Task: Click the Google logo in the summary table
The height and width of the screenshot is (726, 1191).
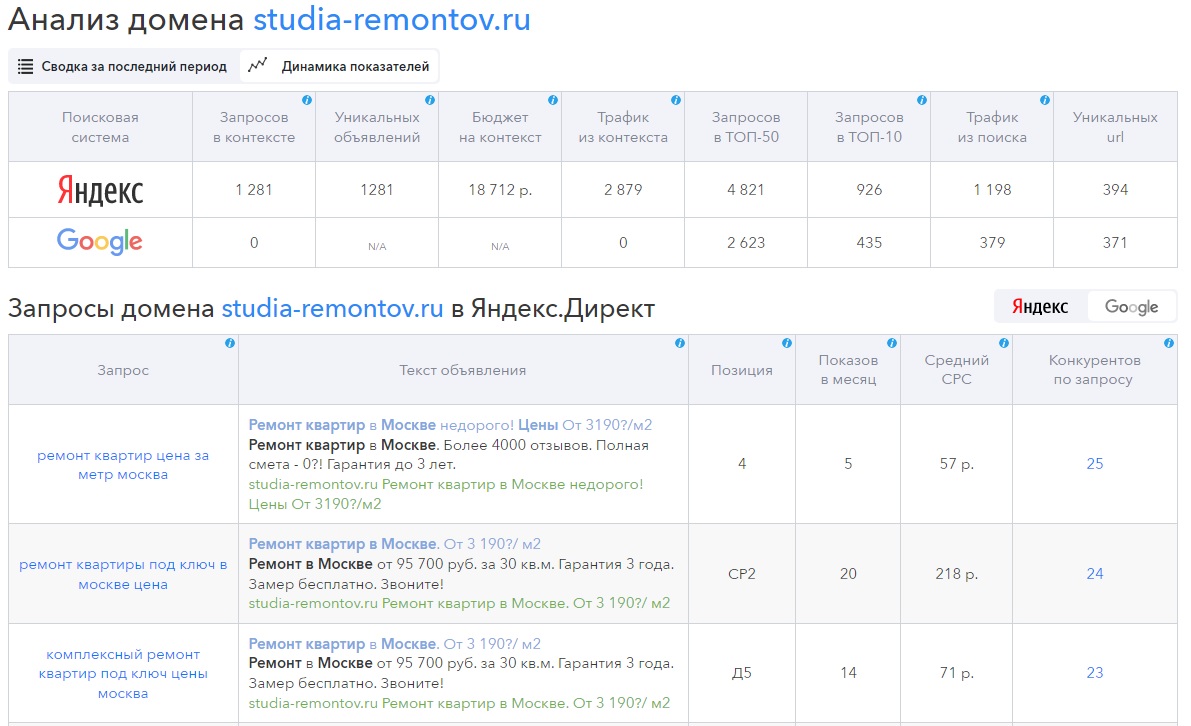Action: 100,241
